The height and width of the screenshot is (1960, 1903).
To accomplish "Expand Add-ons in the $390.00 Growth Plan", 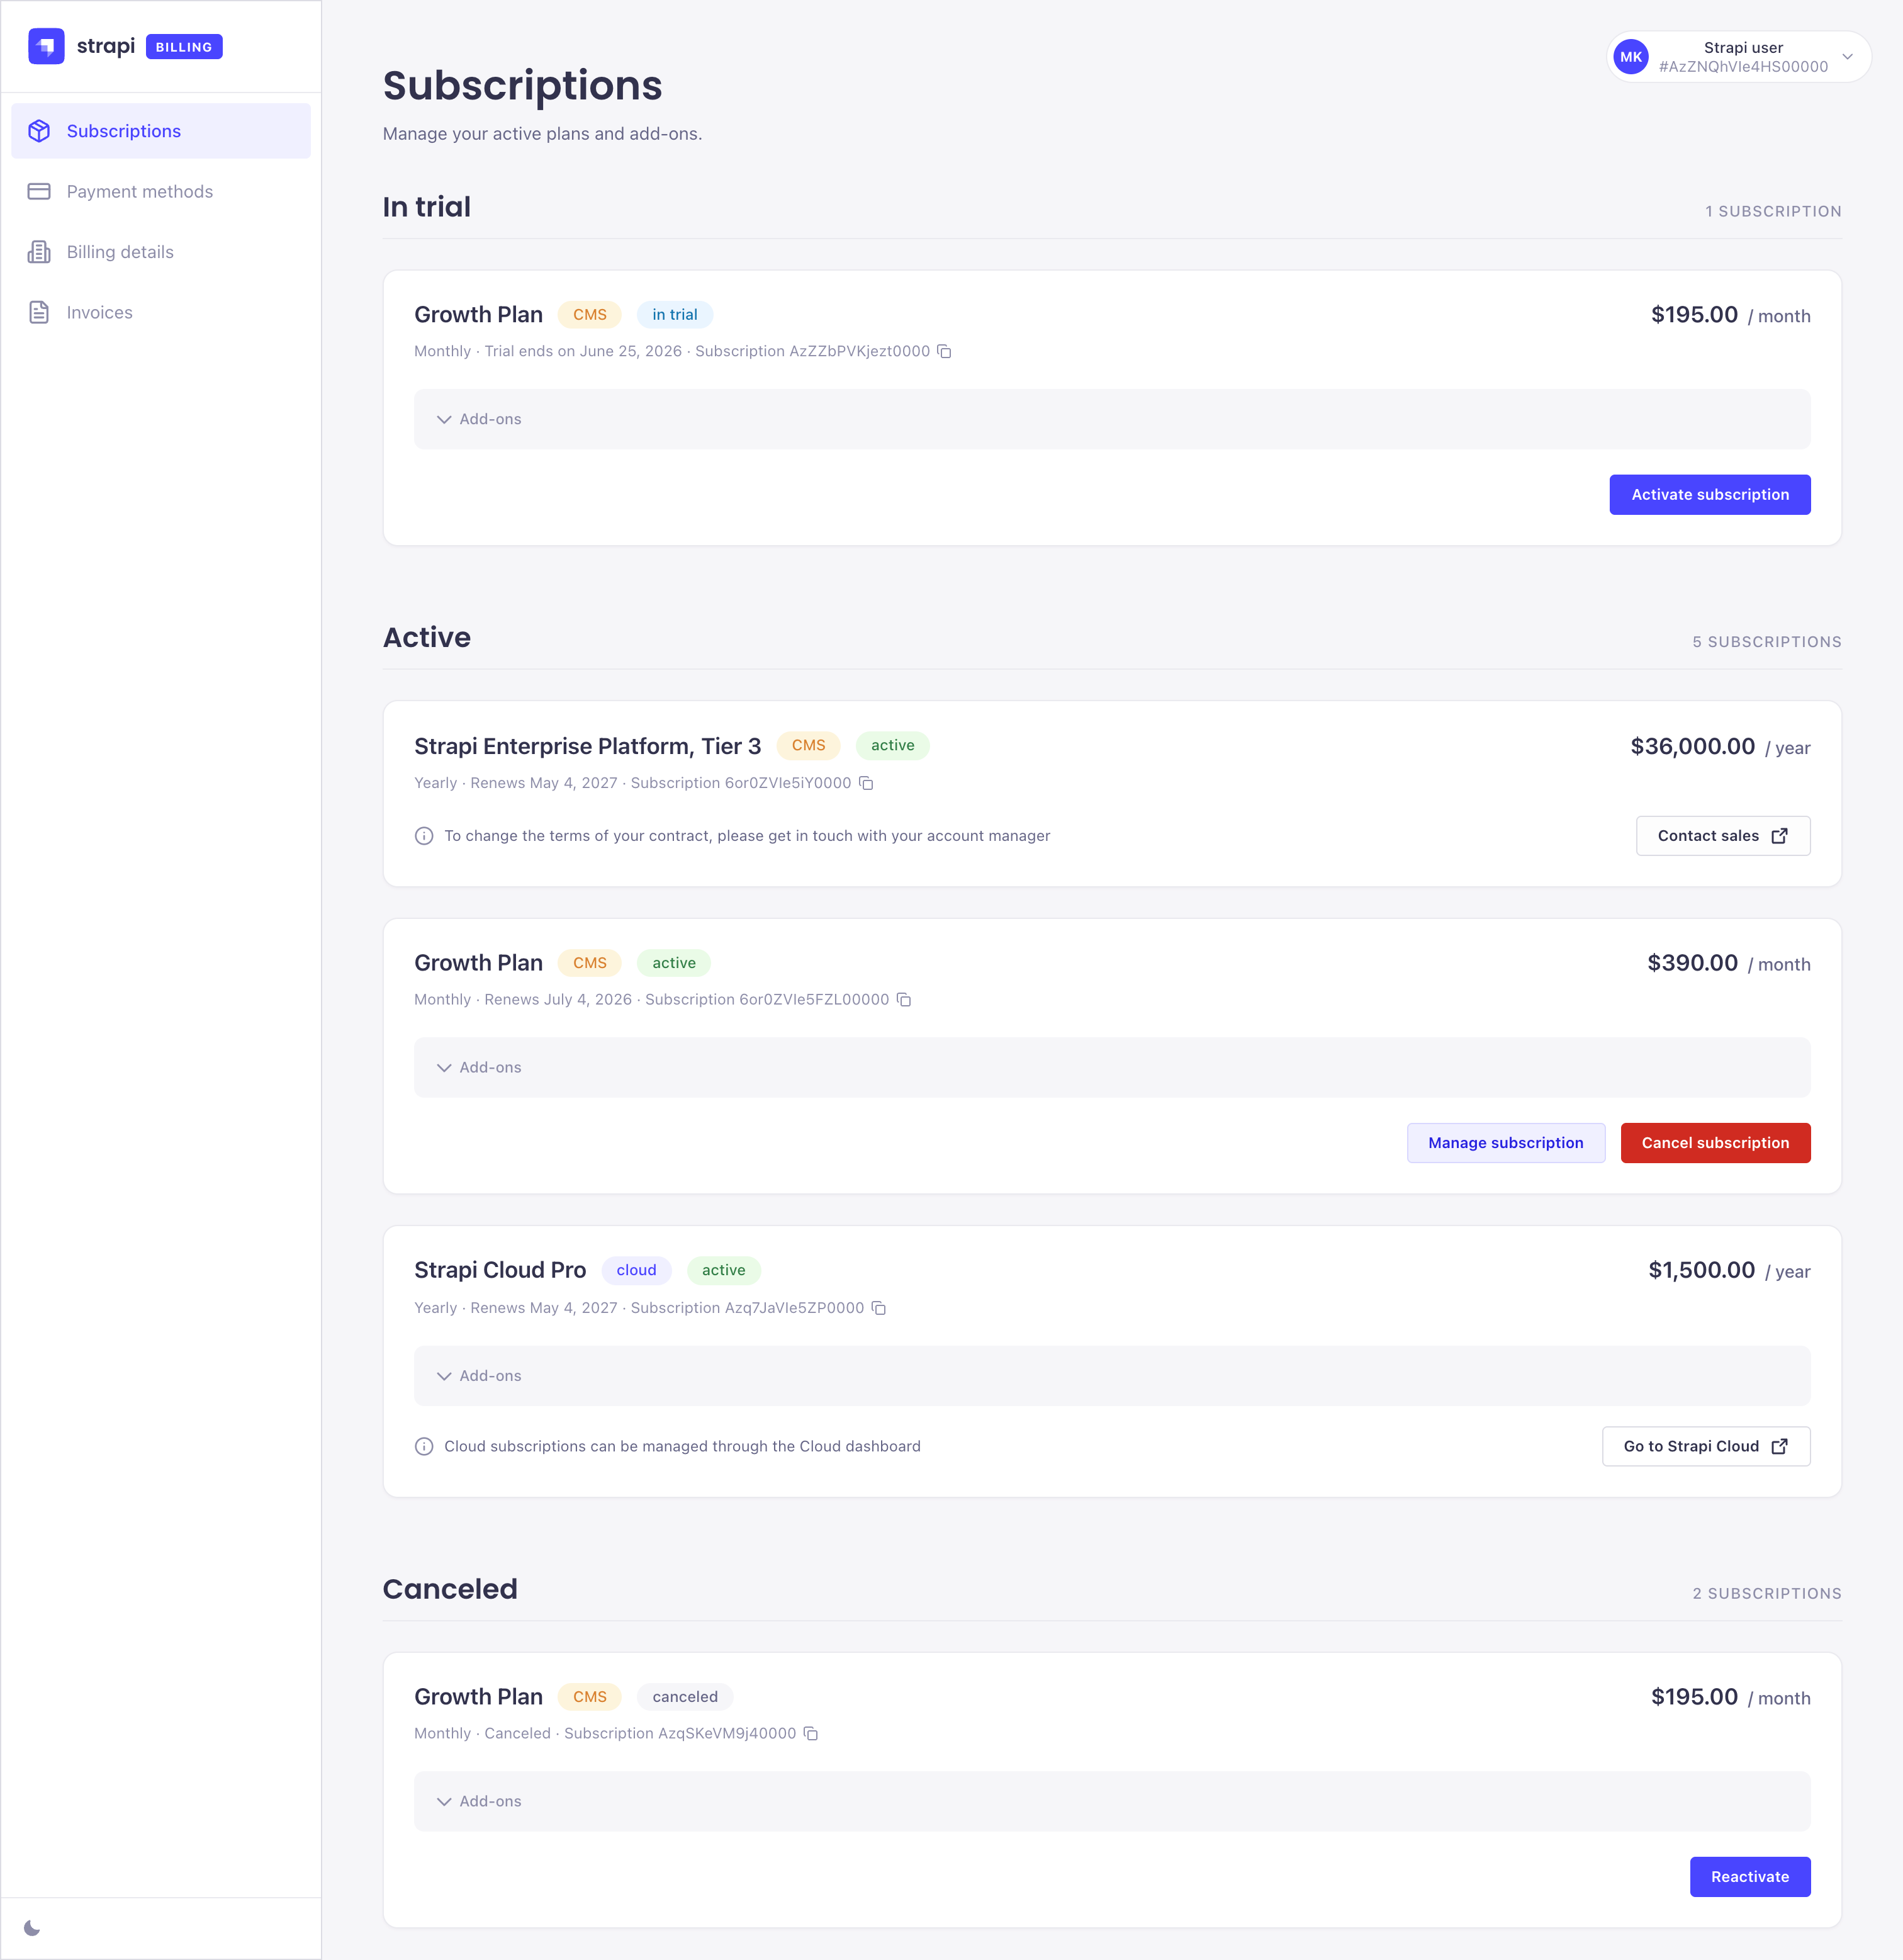I will tap(1112, 1067).
